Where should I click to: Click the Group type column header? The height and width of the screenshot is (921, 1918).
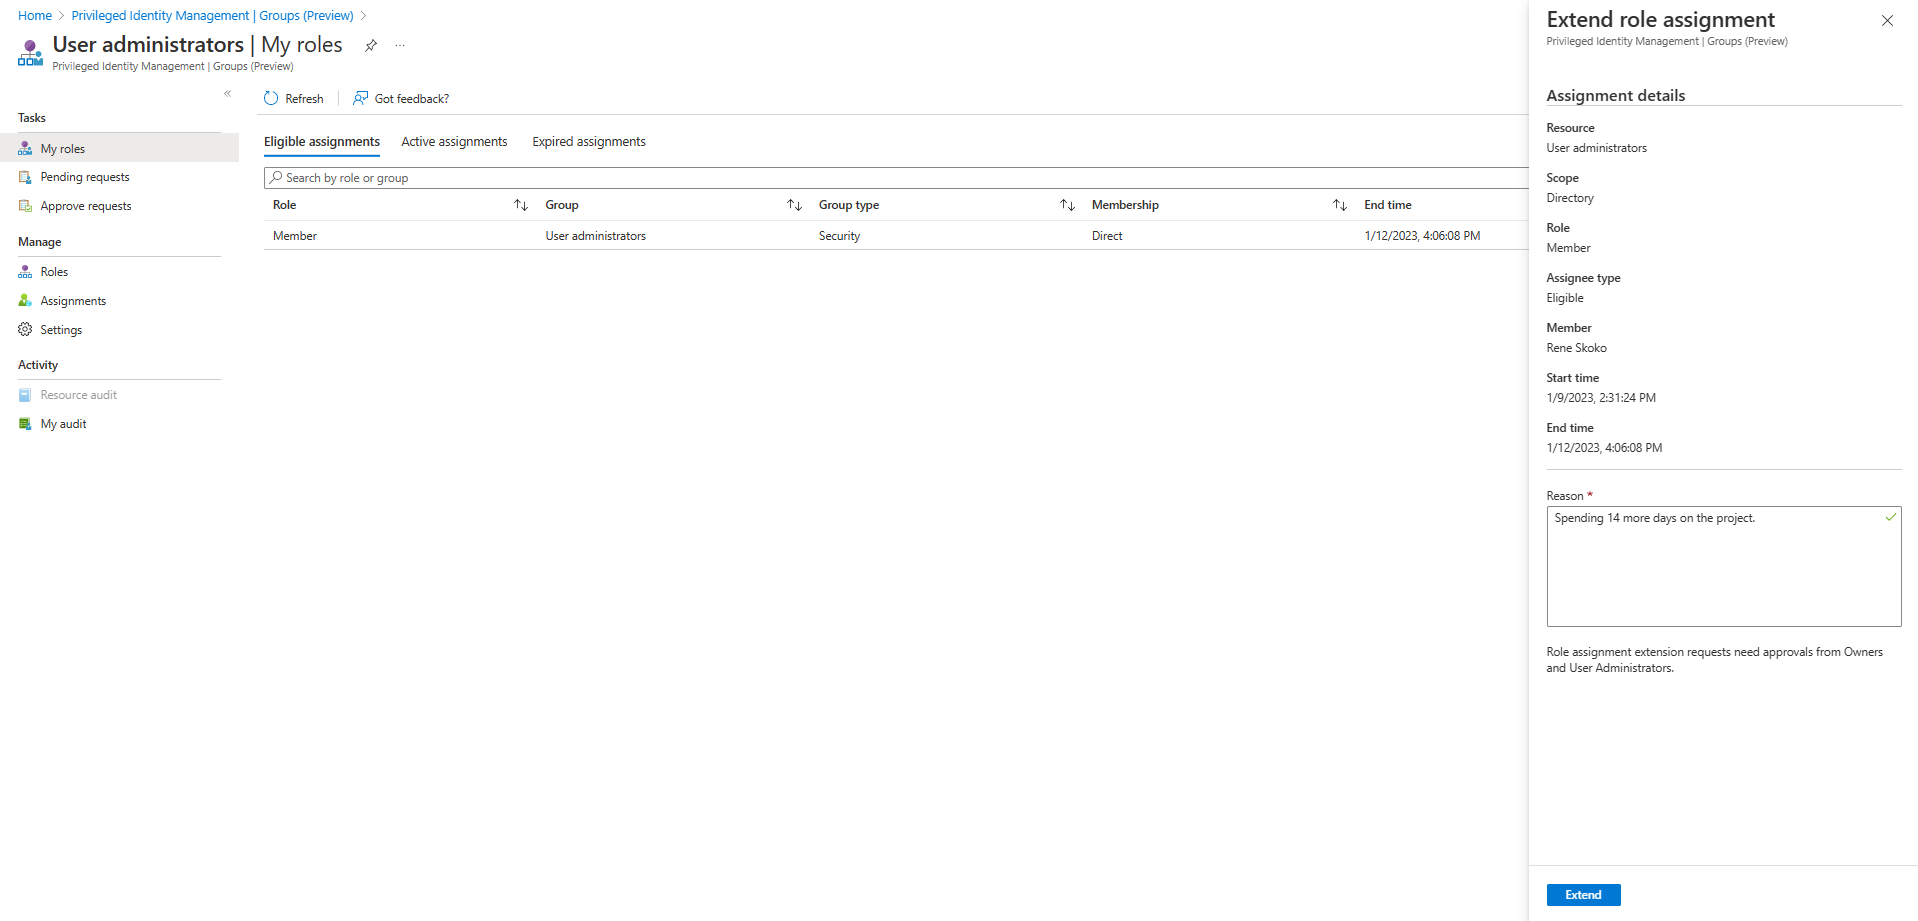(x=849, y=205)
